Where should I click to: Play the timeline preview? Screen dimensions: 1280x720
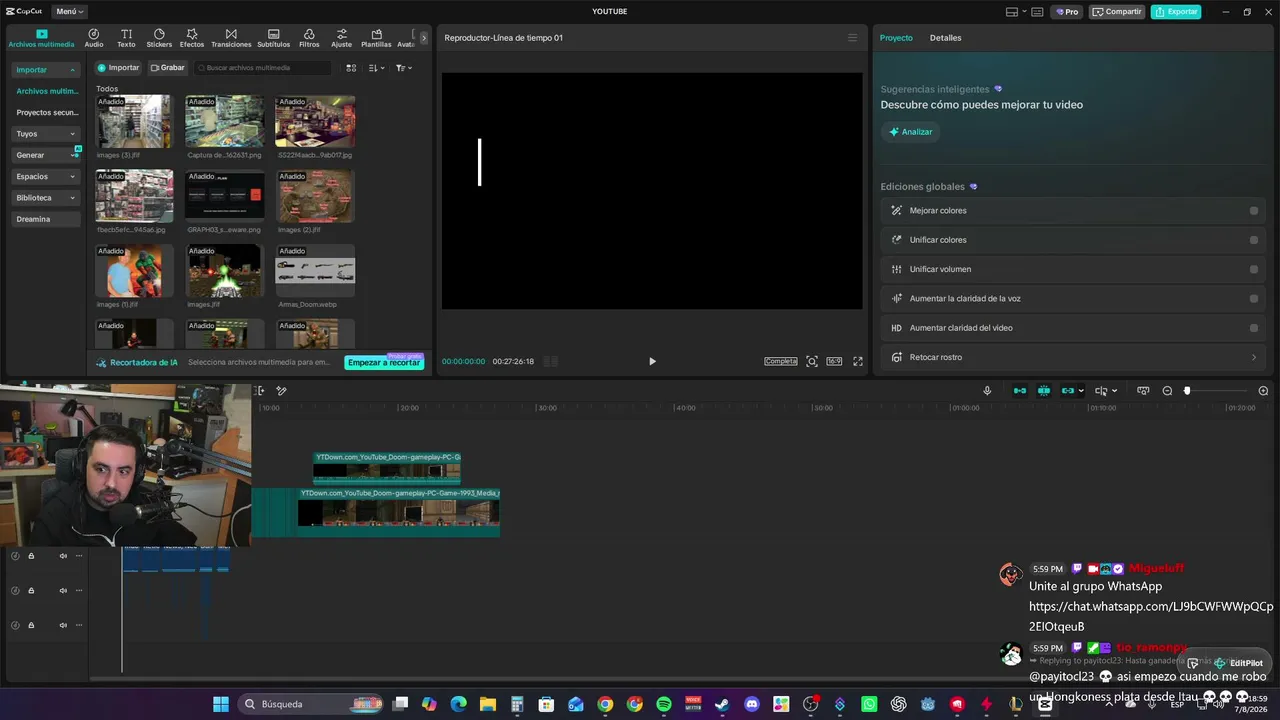652,361
